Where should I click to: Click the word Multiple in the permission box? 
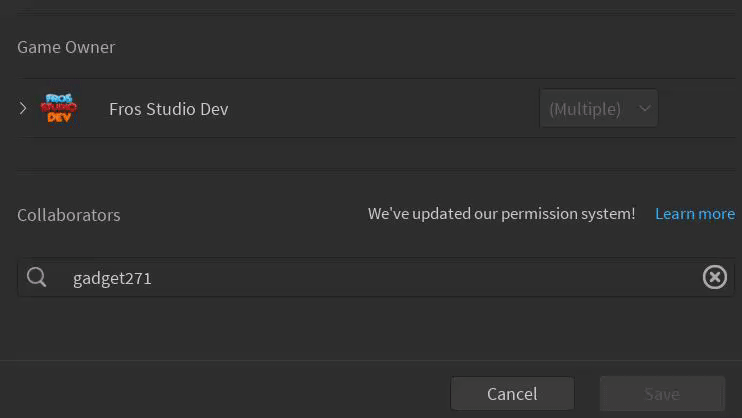pyautogui.click(x=585, y=108)
